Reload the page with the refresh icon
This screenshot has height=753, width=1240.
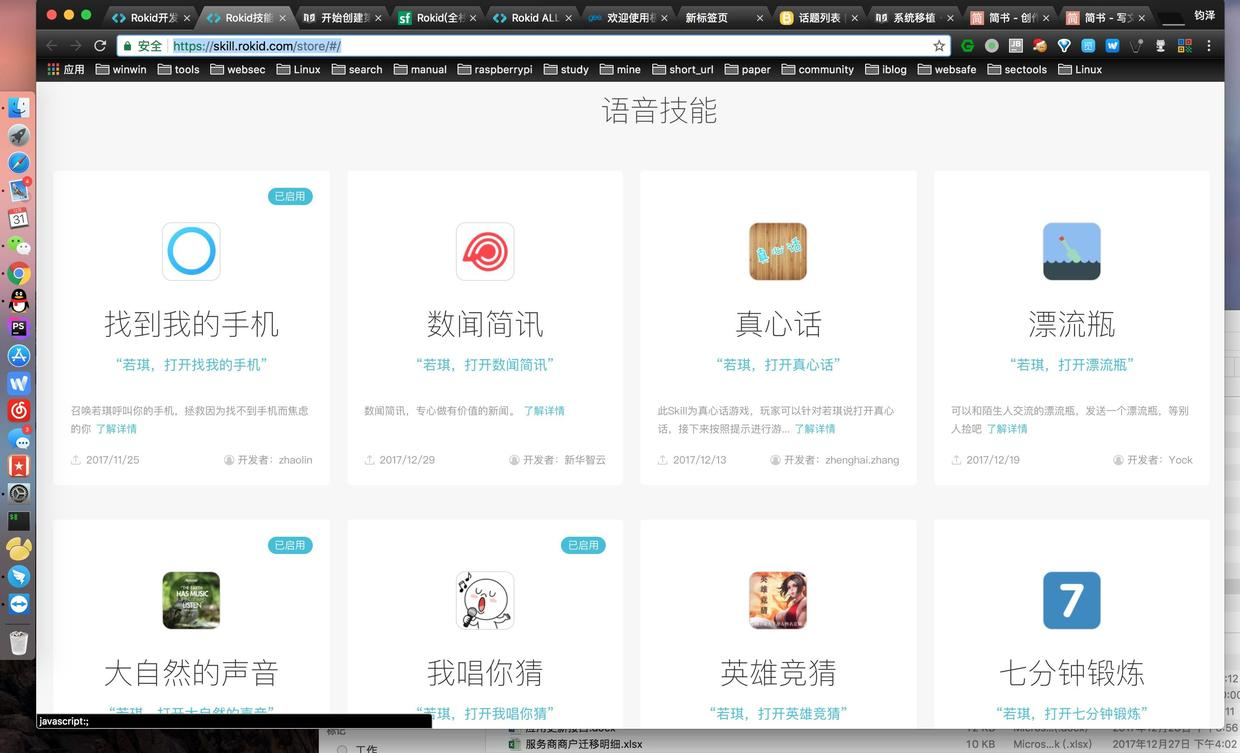click(x=100, y=46)
